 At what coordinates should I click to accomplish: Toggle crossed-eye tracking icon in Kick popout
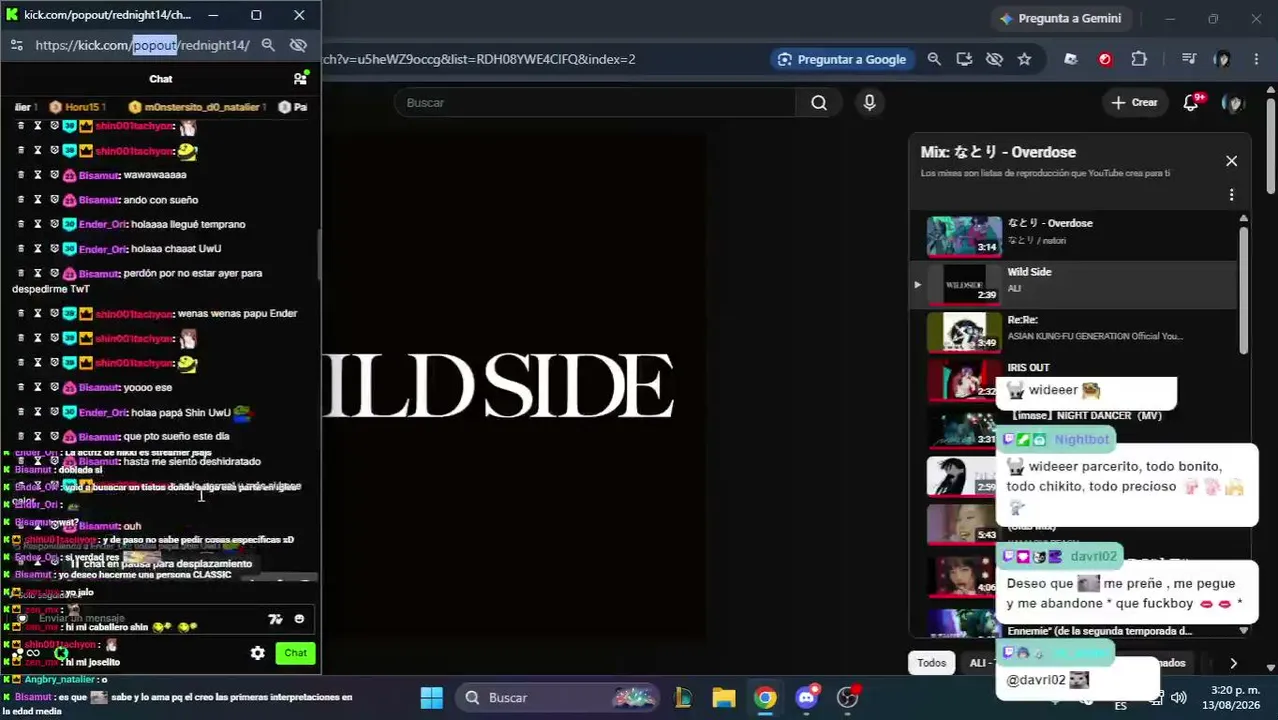(x=298, y=45)
